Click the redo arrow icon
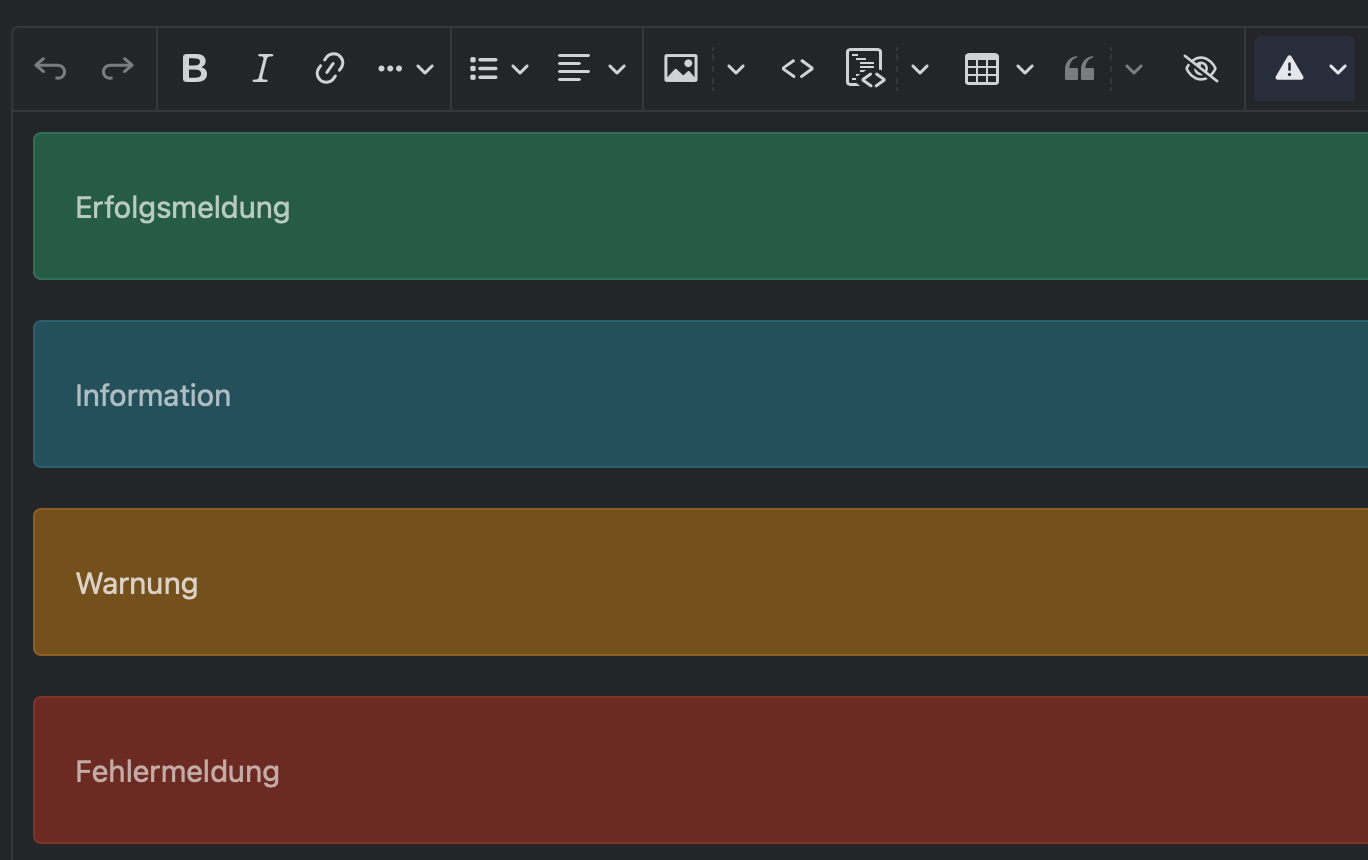The image size is (1368, 860). (118, 69)
